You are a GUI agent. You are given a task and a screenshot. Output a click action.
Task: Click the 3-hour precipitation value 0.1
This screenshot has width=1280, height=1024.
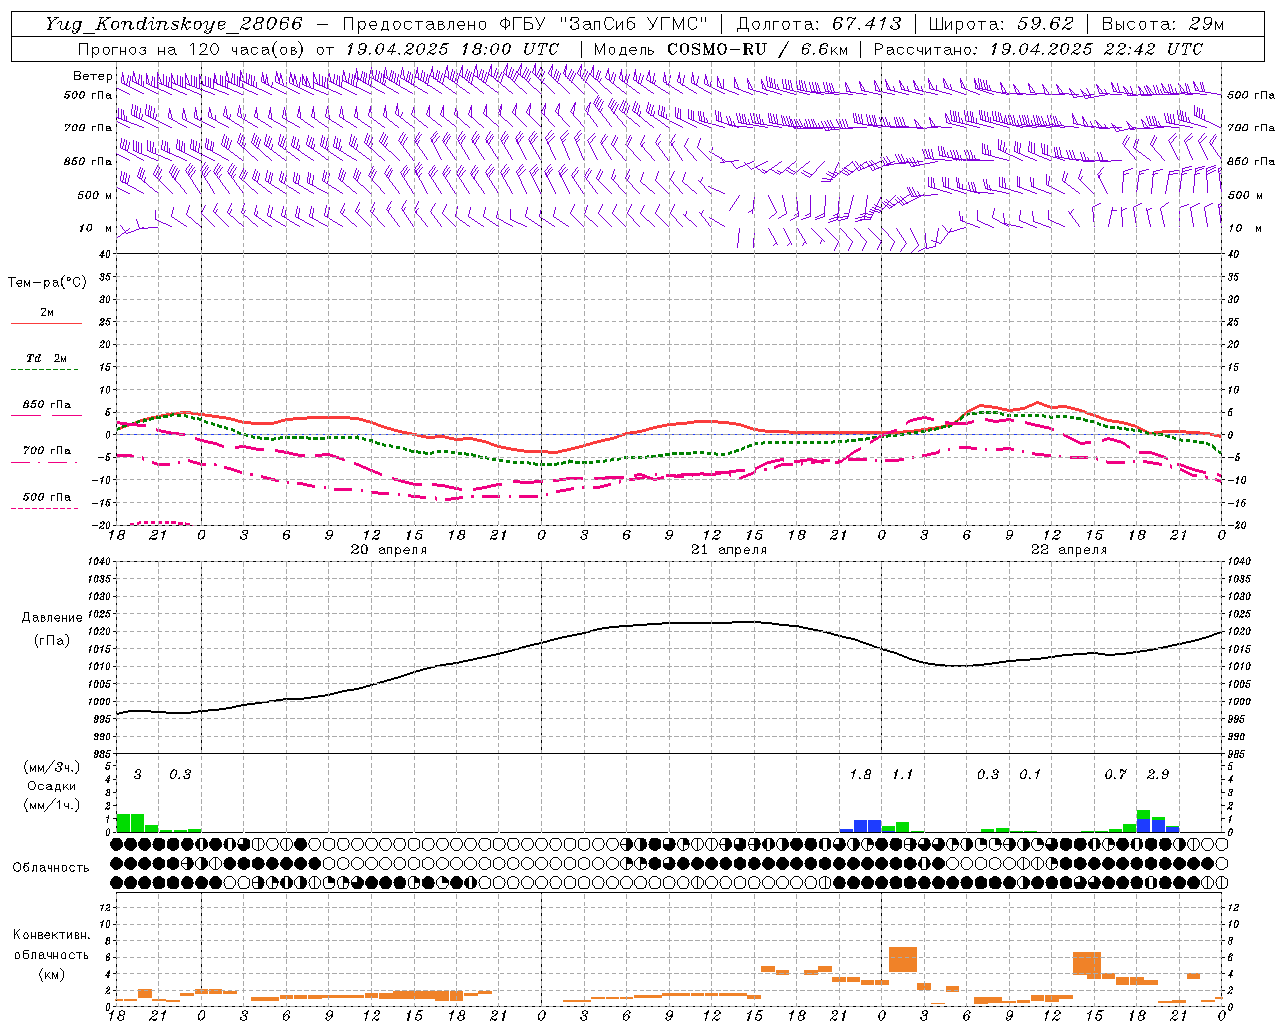click(1030, 775)
